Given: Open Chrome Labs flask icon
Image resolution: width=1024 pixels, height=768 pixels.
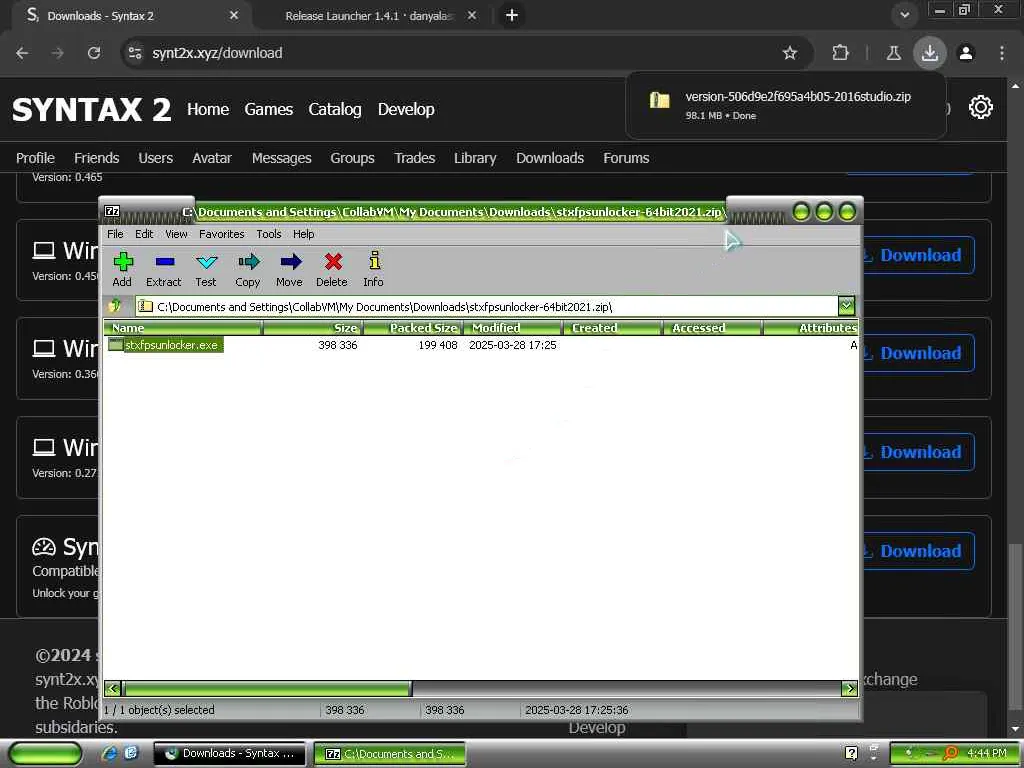Looking at the screenshot, I should (x=893, y=53).
